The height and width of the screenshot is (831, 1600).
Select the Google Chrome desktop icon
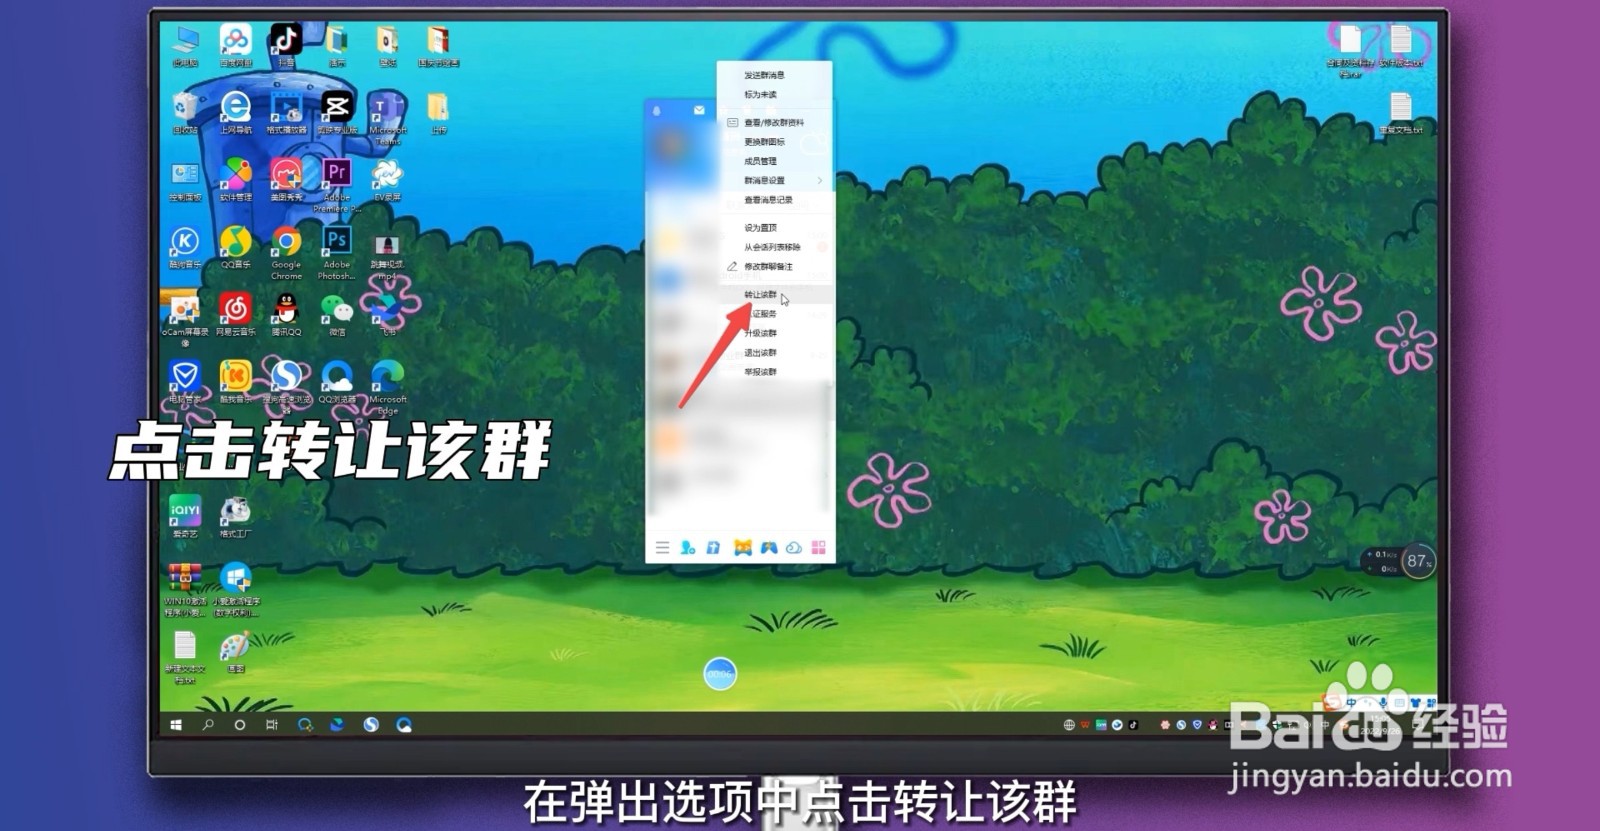pos(286,252)
